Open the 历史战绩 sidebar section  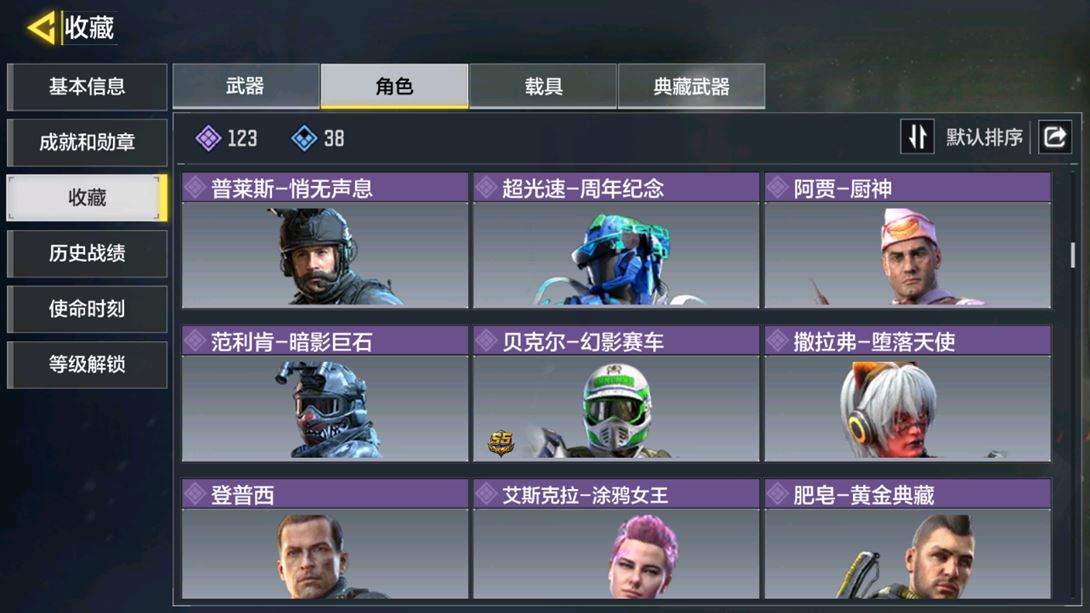(x=87, y=253)
